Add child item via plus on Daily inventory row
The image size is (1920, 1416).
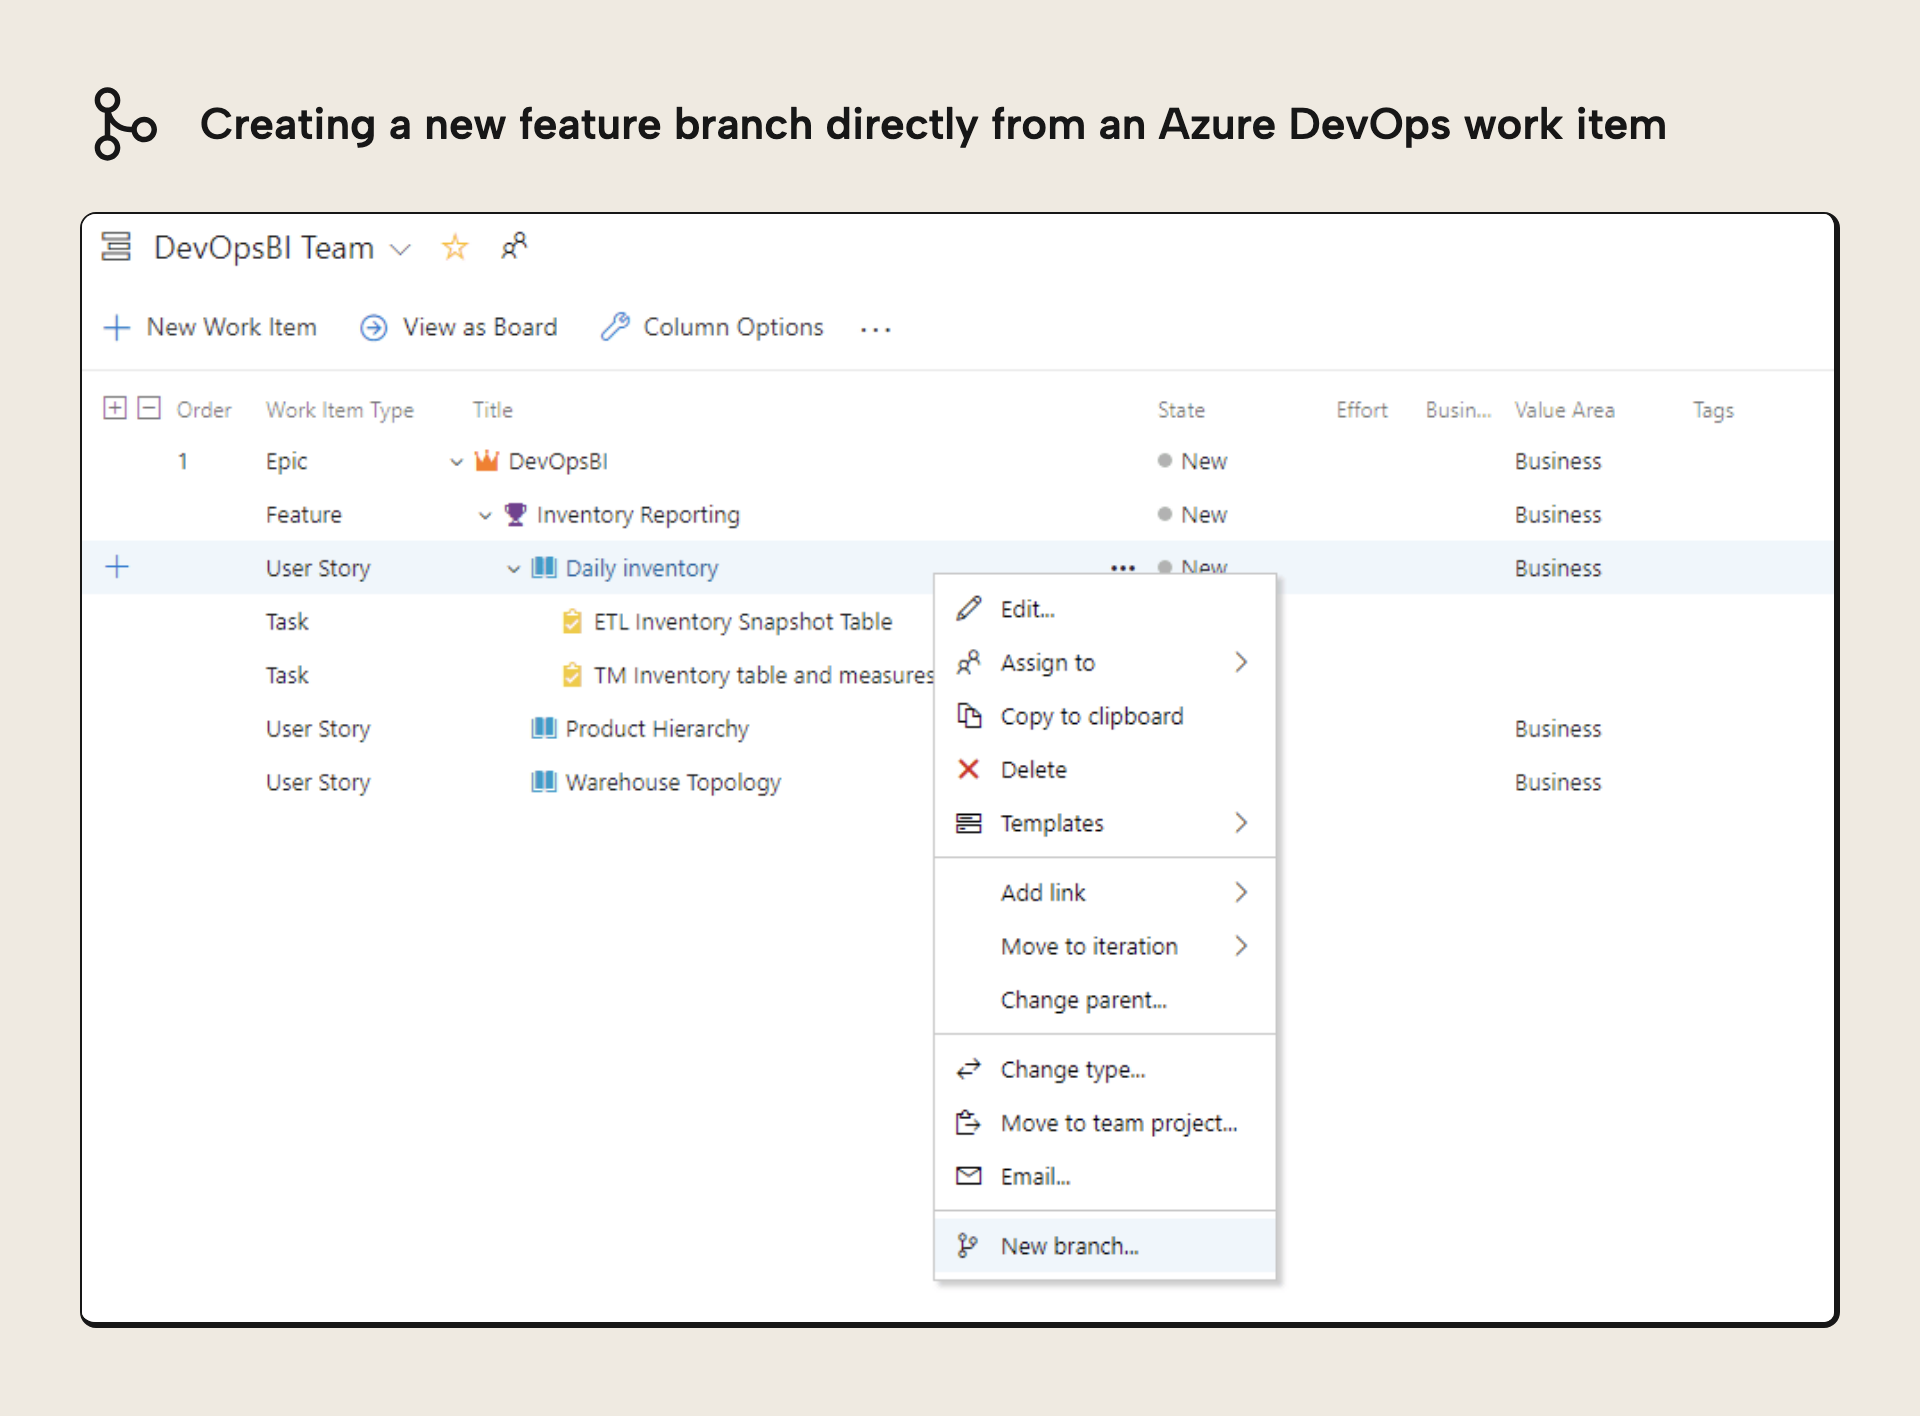click(117, 567)
